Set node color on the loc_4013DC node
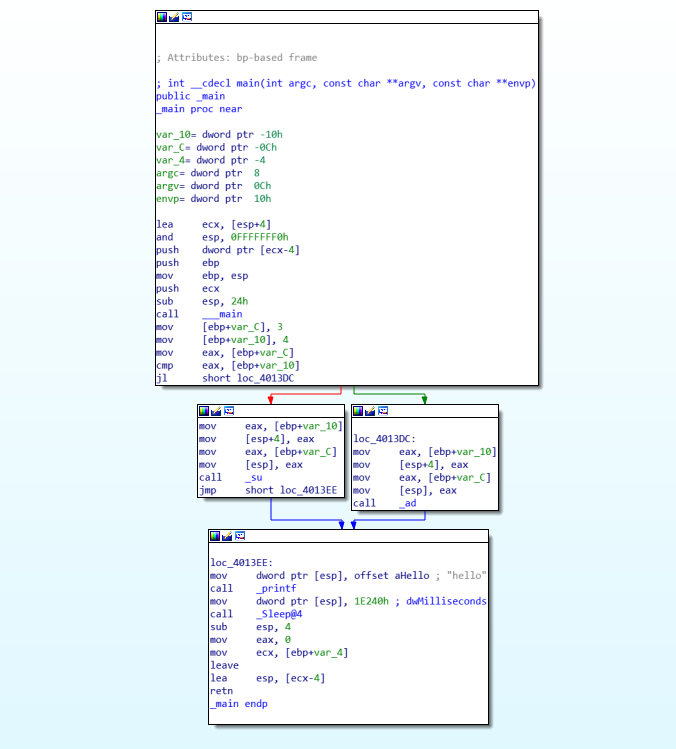The width and height of the screenshot is (676, 749). [358, 411]
